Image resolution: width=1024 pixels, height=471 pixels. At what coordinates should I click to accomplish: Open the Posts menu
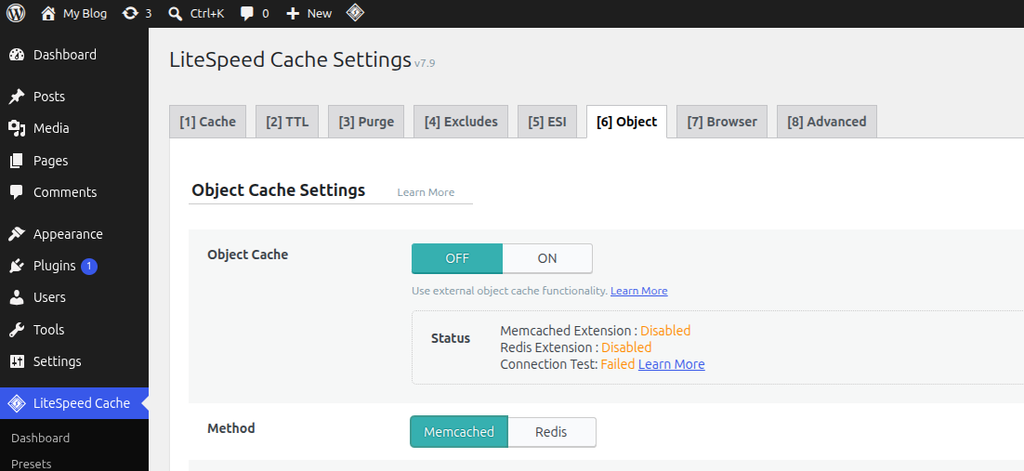[x=49, y=97]
